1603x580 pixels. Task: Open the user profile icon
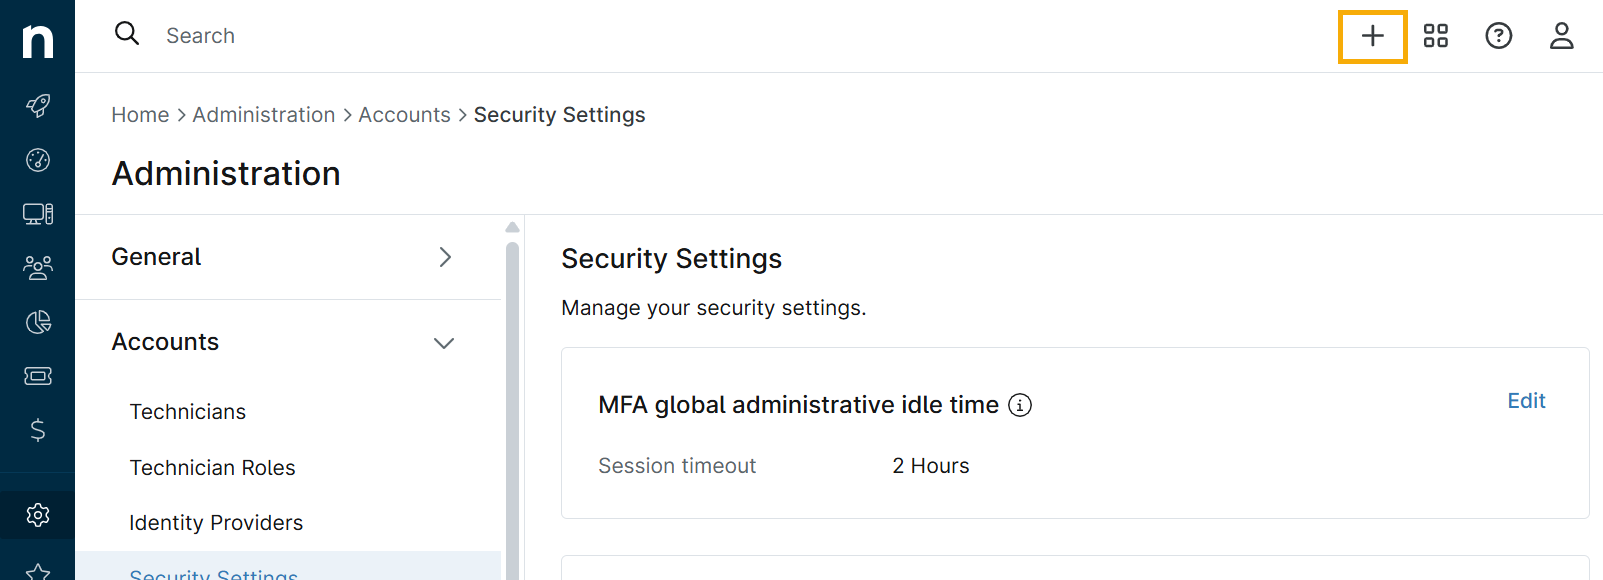(1561, 37)
